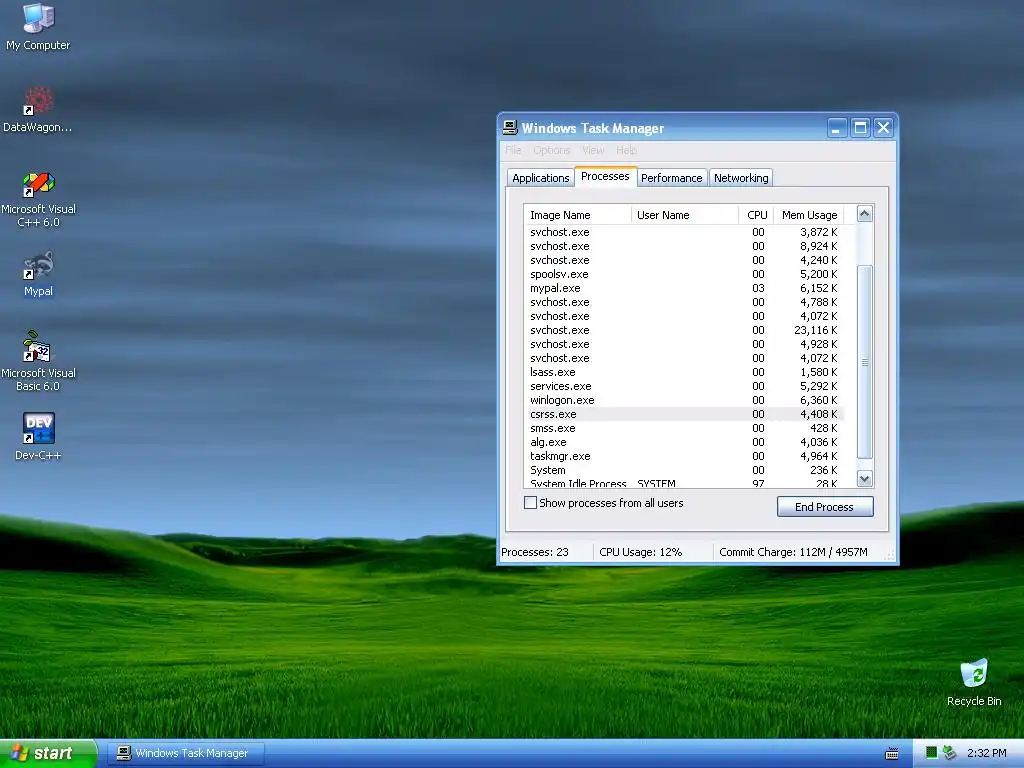The width and height of the screenshot is (1024, 768).
Task: Sort by Mem Usage column header
Action: [x=809, y=215]
